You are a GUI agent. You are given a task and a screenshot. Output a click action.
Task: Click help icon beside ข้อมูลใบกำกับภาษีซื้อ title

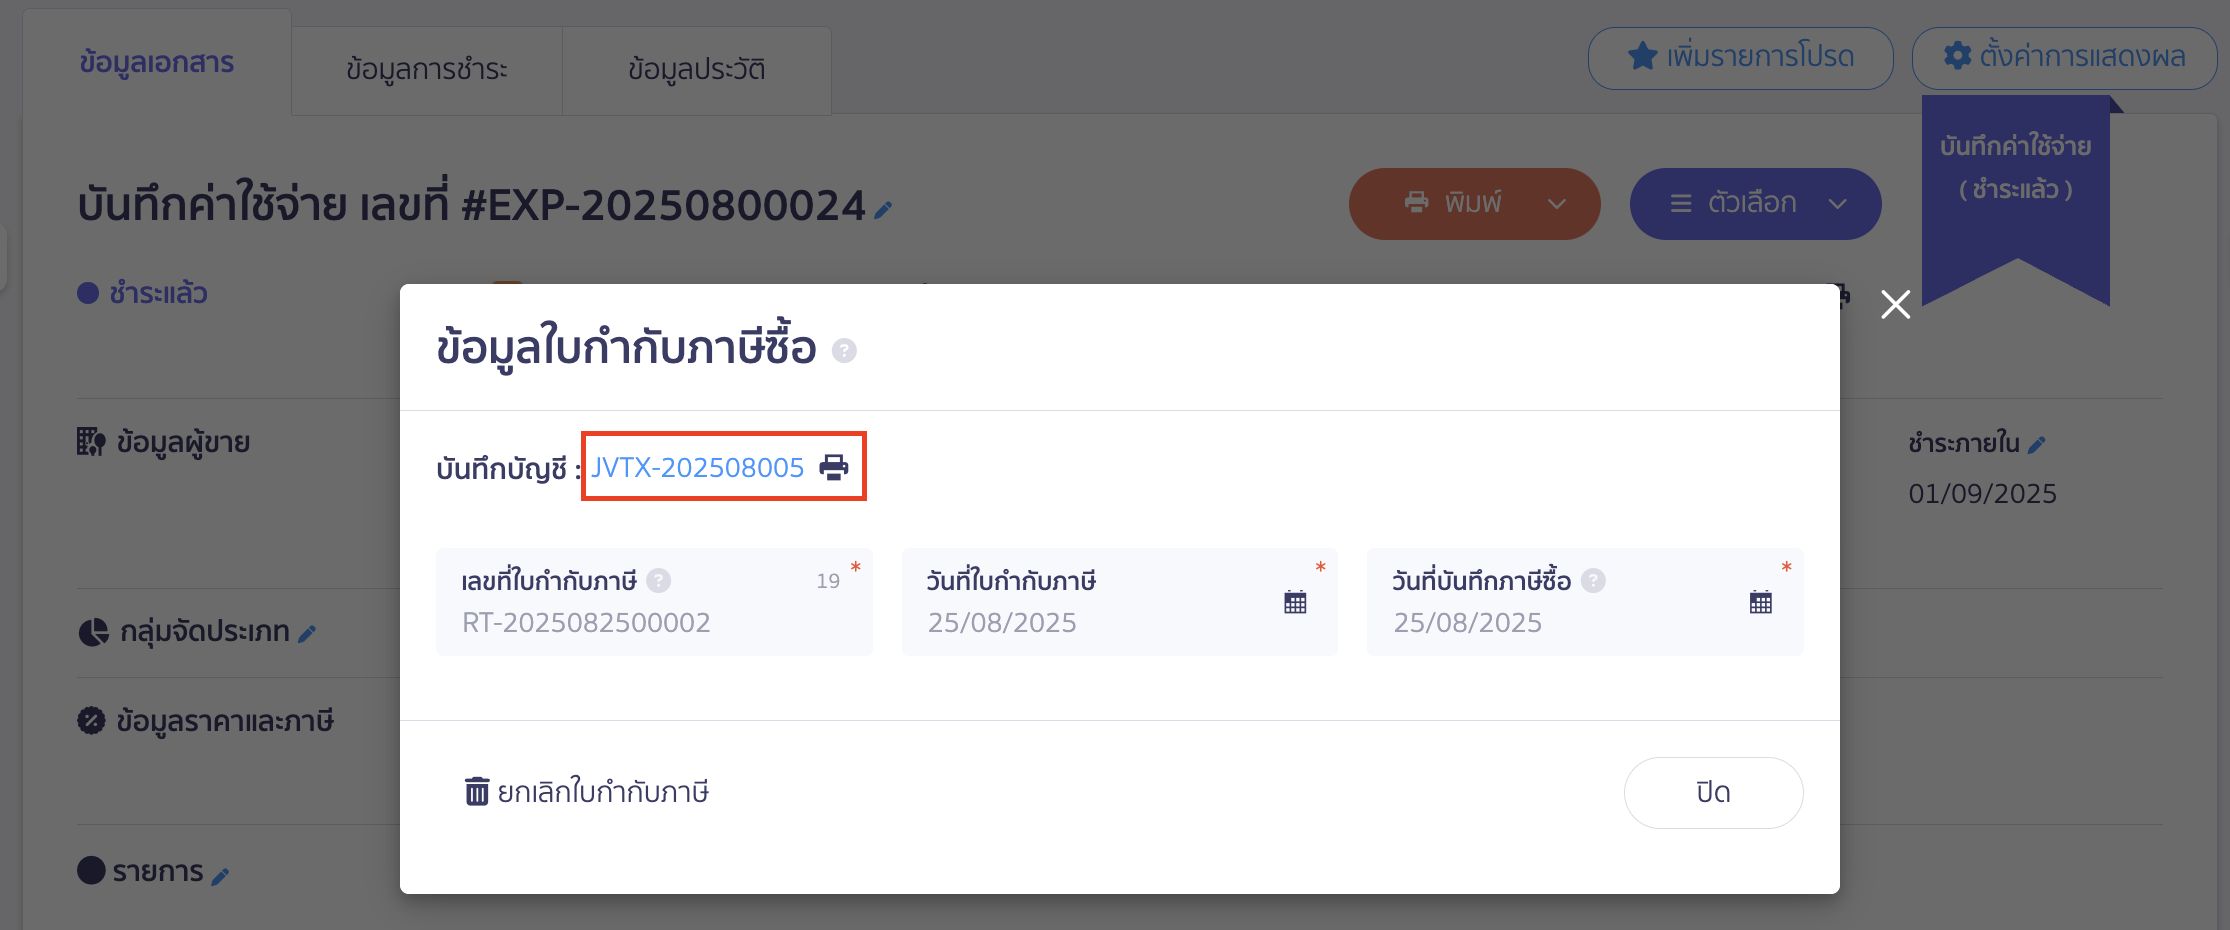pyautogui.click(x=844, y=351)
